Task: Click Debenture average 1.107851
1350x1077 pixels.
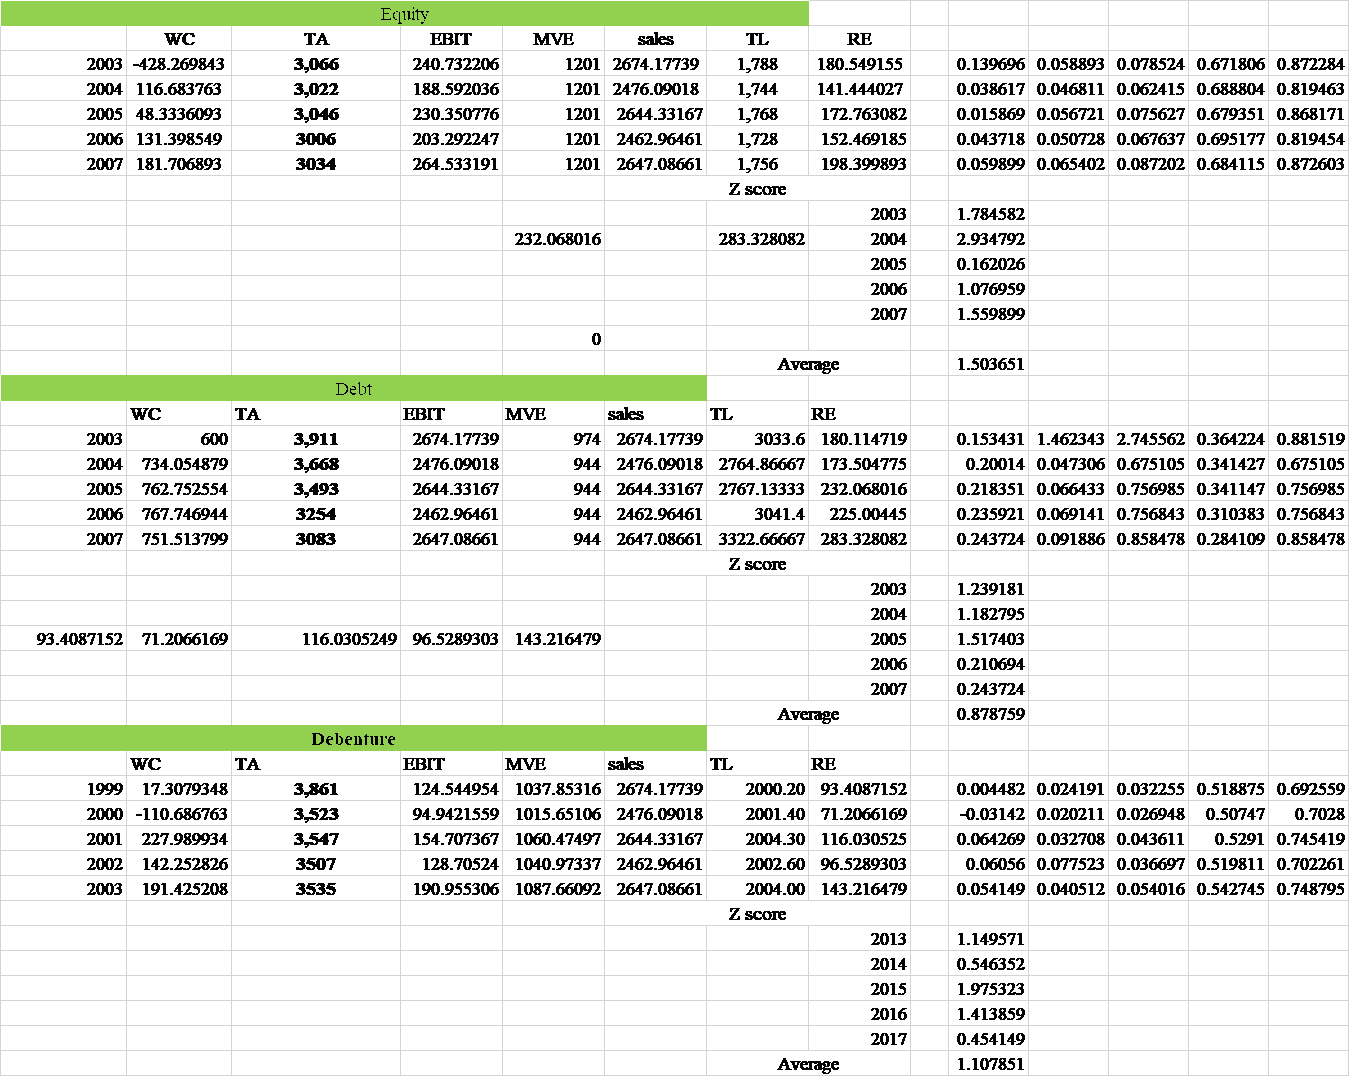Action: click(988, 1064)
